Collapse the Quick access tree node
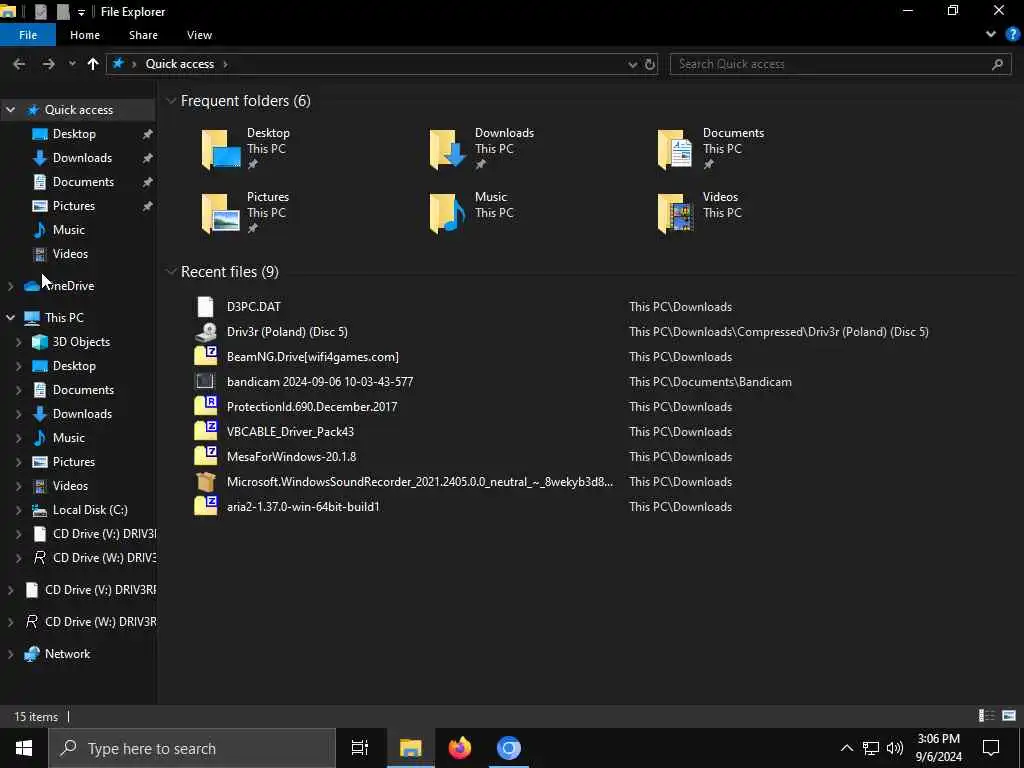The width and height of the screenshot is (1024, 768). click(x=10, y=110)
